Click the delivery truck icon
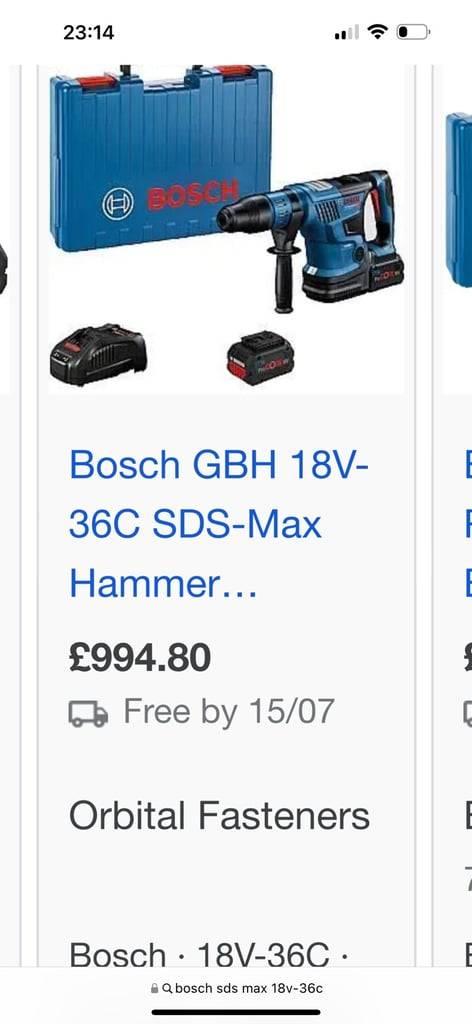 88,714
